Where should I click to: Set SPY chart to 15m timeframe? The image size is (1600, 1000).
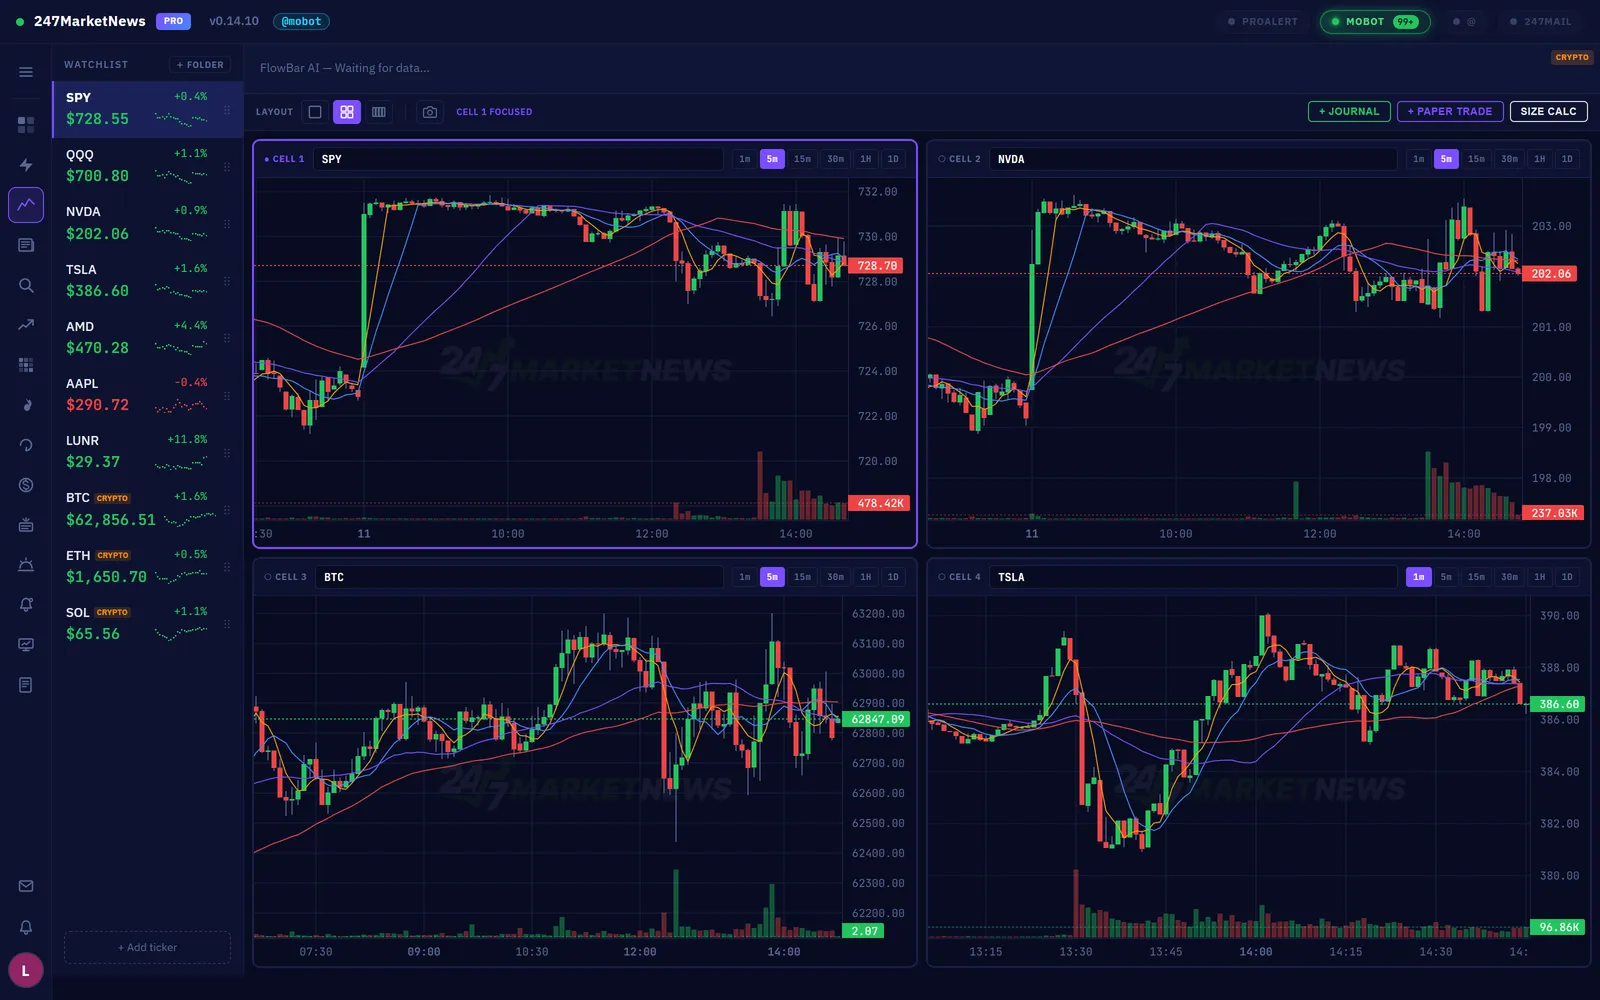point(802,159)
